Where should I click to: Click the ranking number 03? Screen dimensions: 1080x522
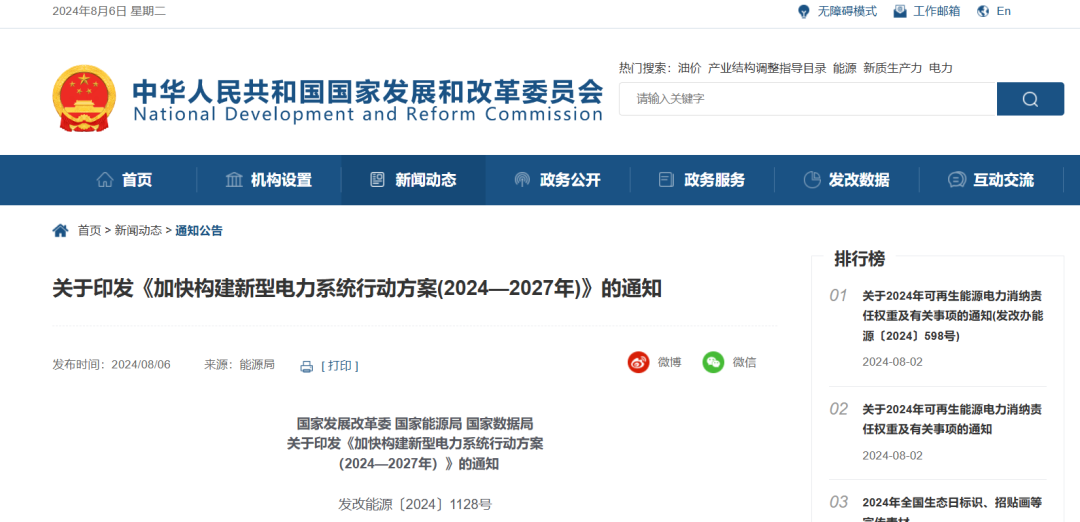(x=839, y=502)
